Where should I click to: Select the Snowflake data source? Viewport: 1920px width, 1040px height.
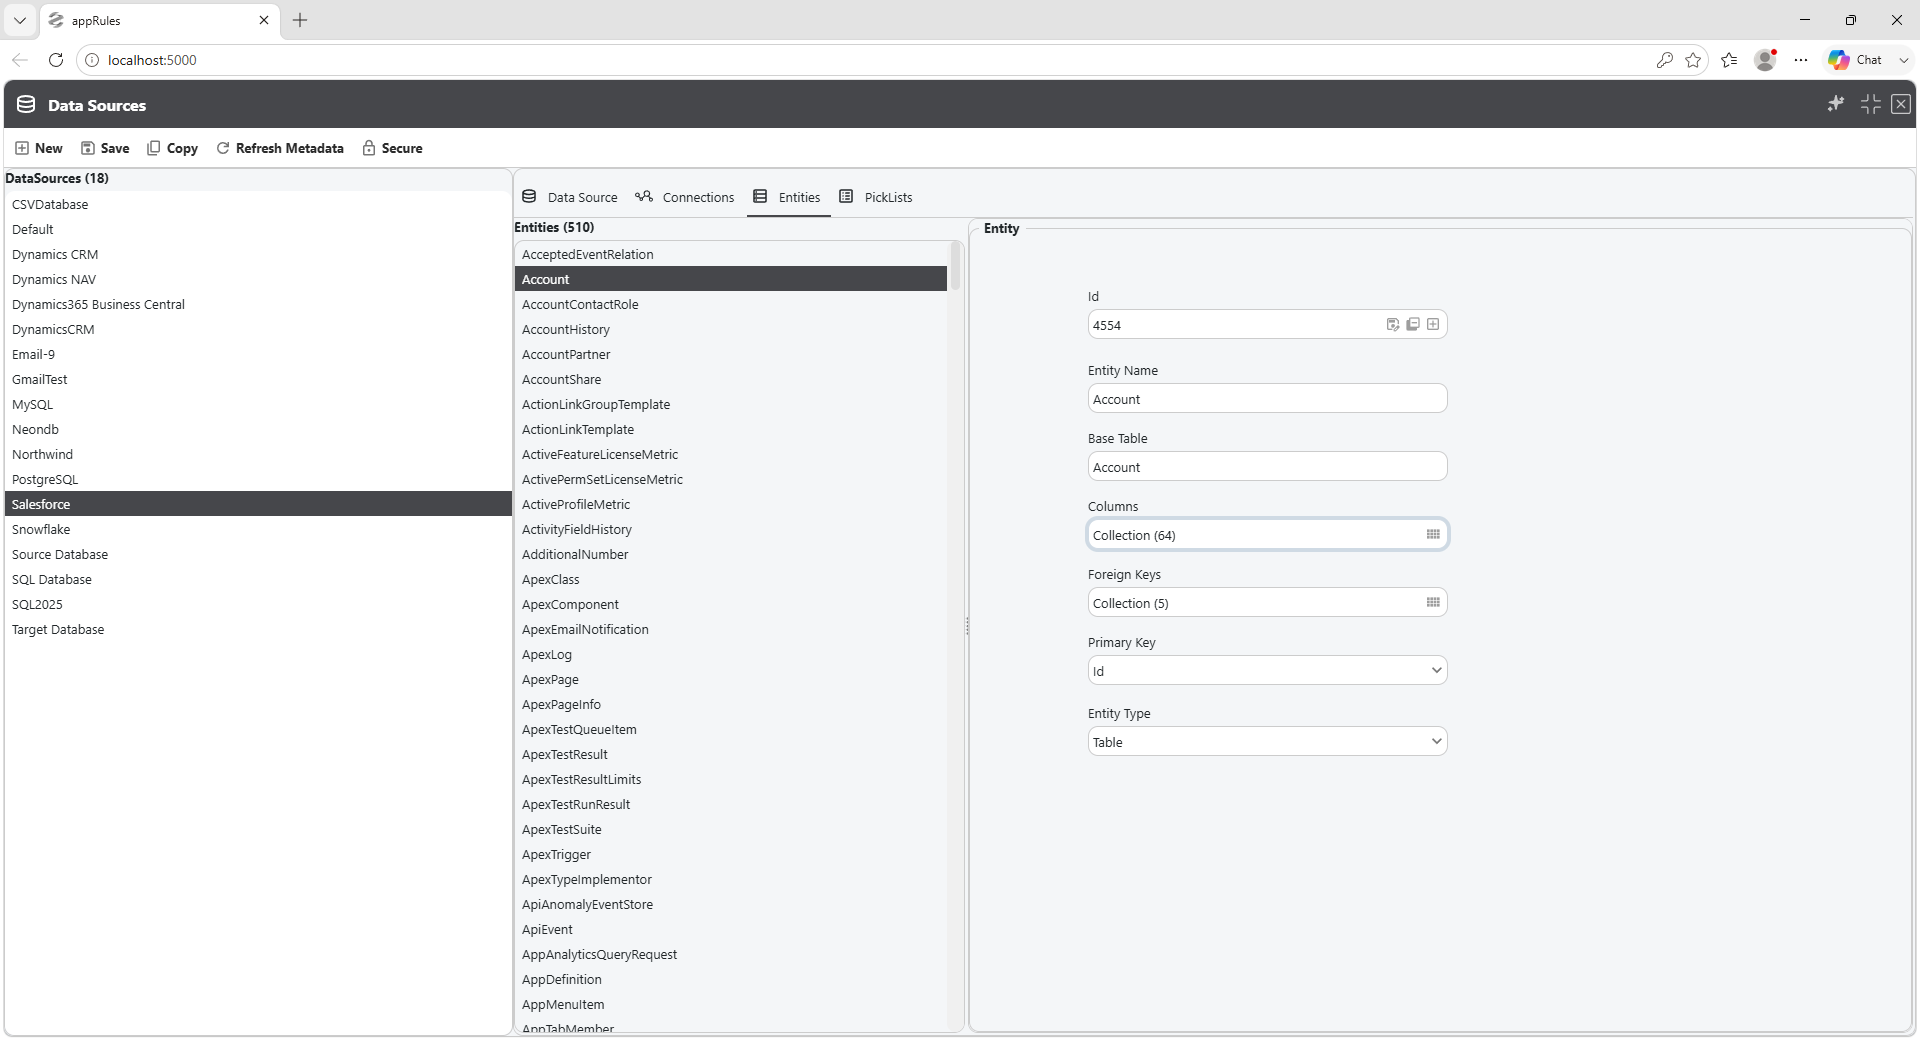tap(258, 529)
